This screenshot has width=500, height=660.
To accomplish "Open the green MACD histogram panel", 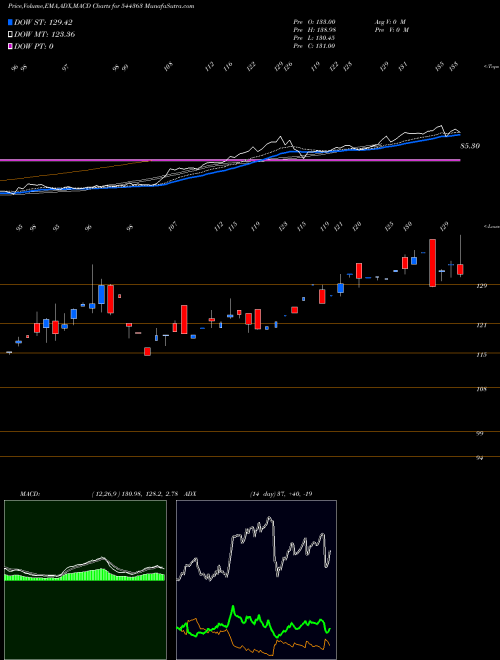I will tap(85, 580).
